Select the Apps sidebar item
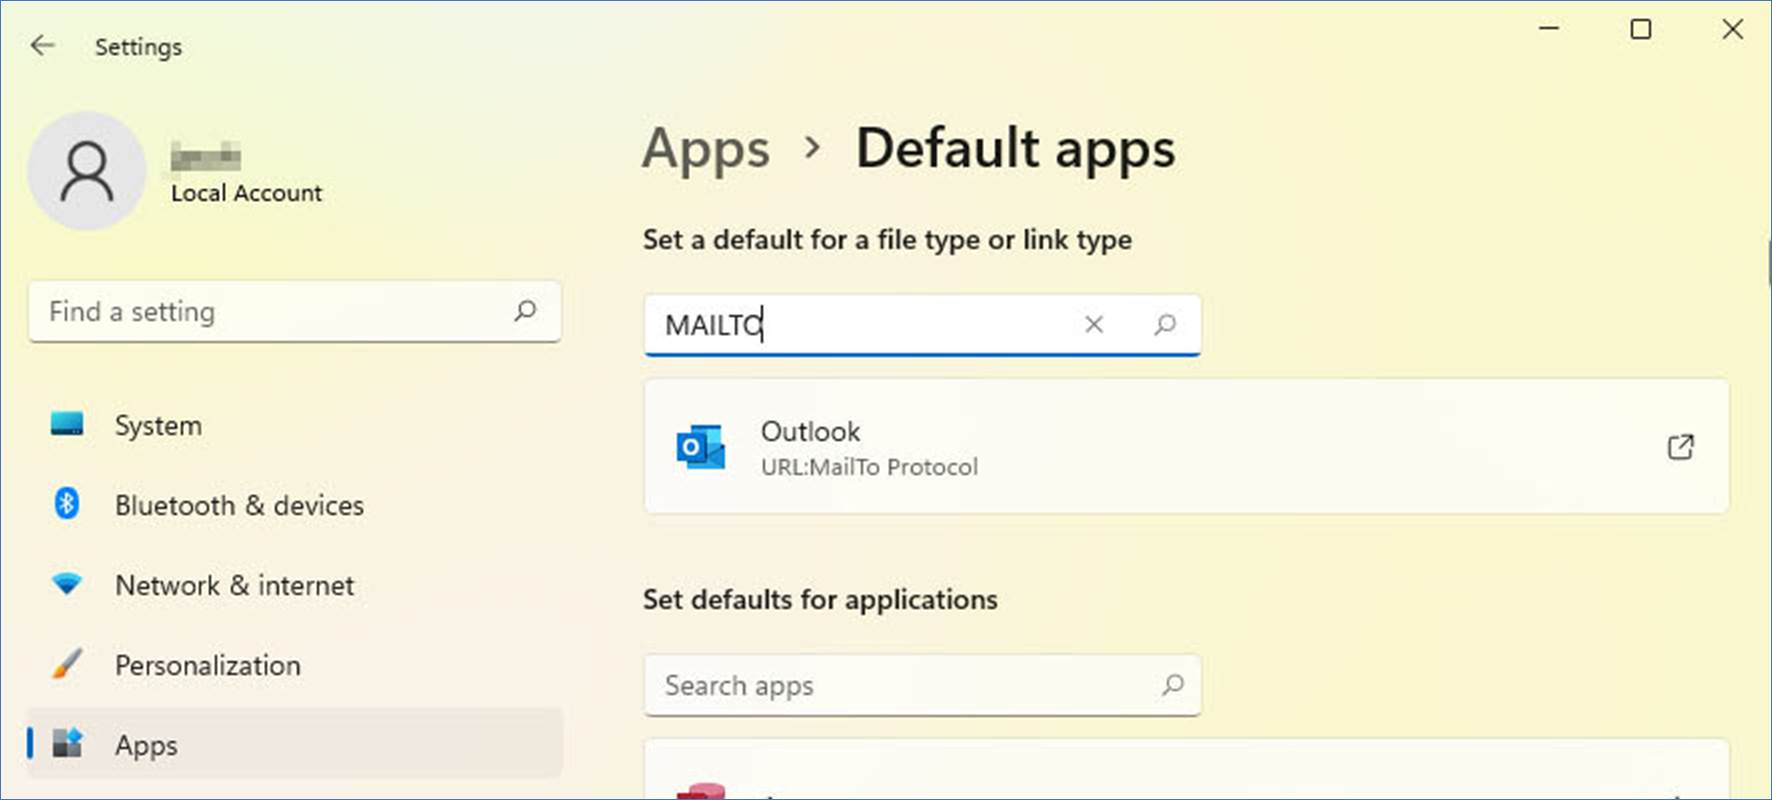 pos(146,745)
